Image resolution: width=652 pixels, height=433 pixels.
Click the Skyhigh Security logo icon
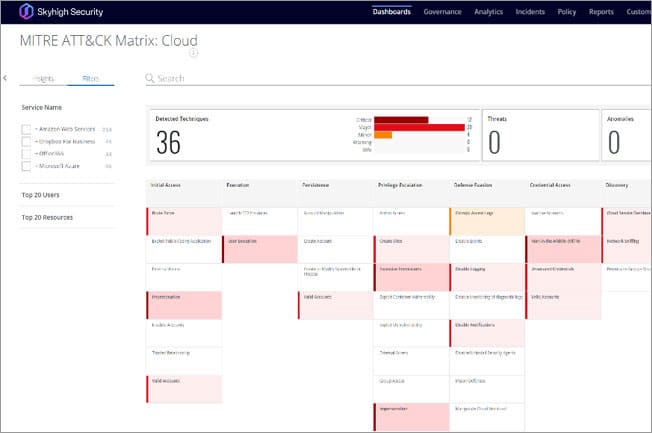click(27, 12)
